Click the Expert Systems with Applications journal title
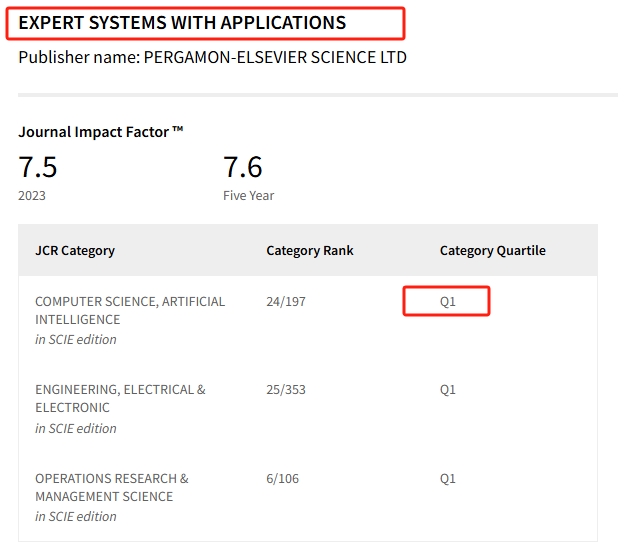Viewport: 629px width, 554px height. [x=182, y=22]
